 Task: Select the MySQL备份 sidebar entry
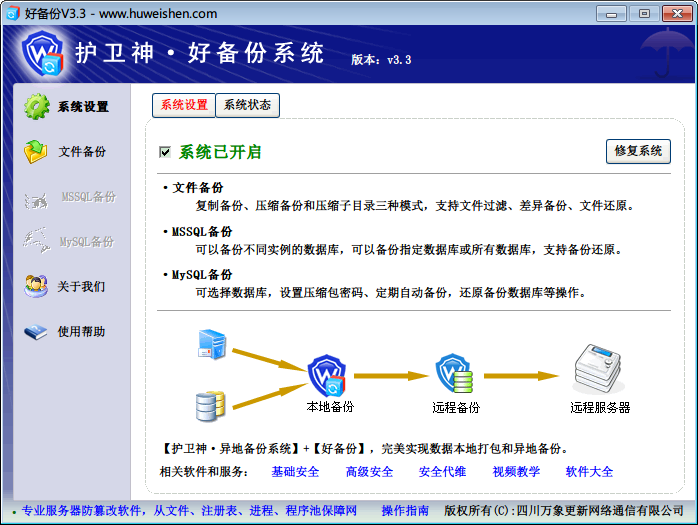click(x=87, y=242)
